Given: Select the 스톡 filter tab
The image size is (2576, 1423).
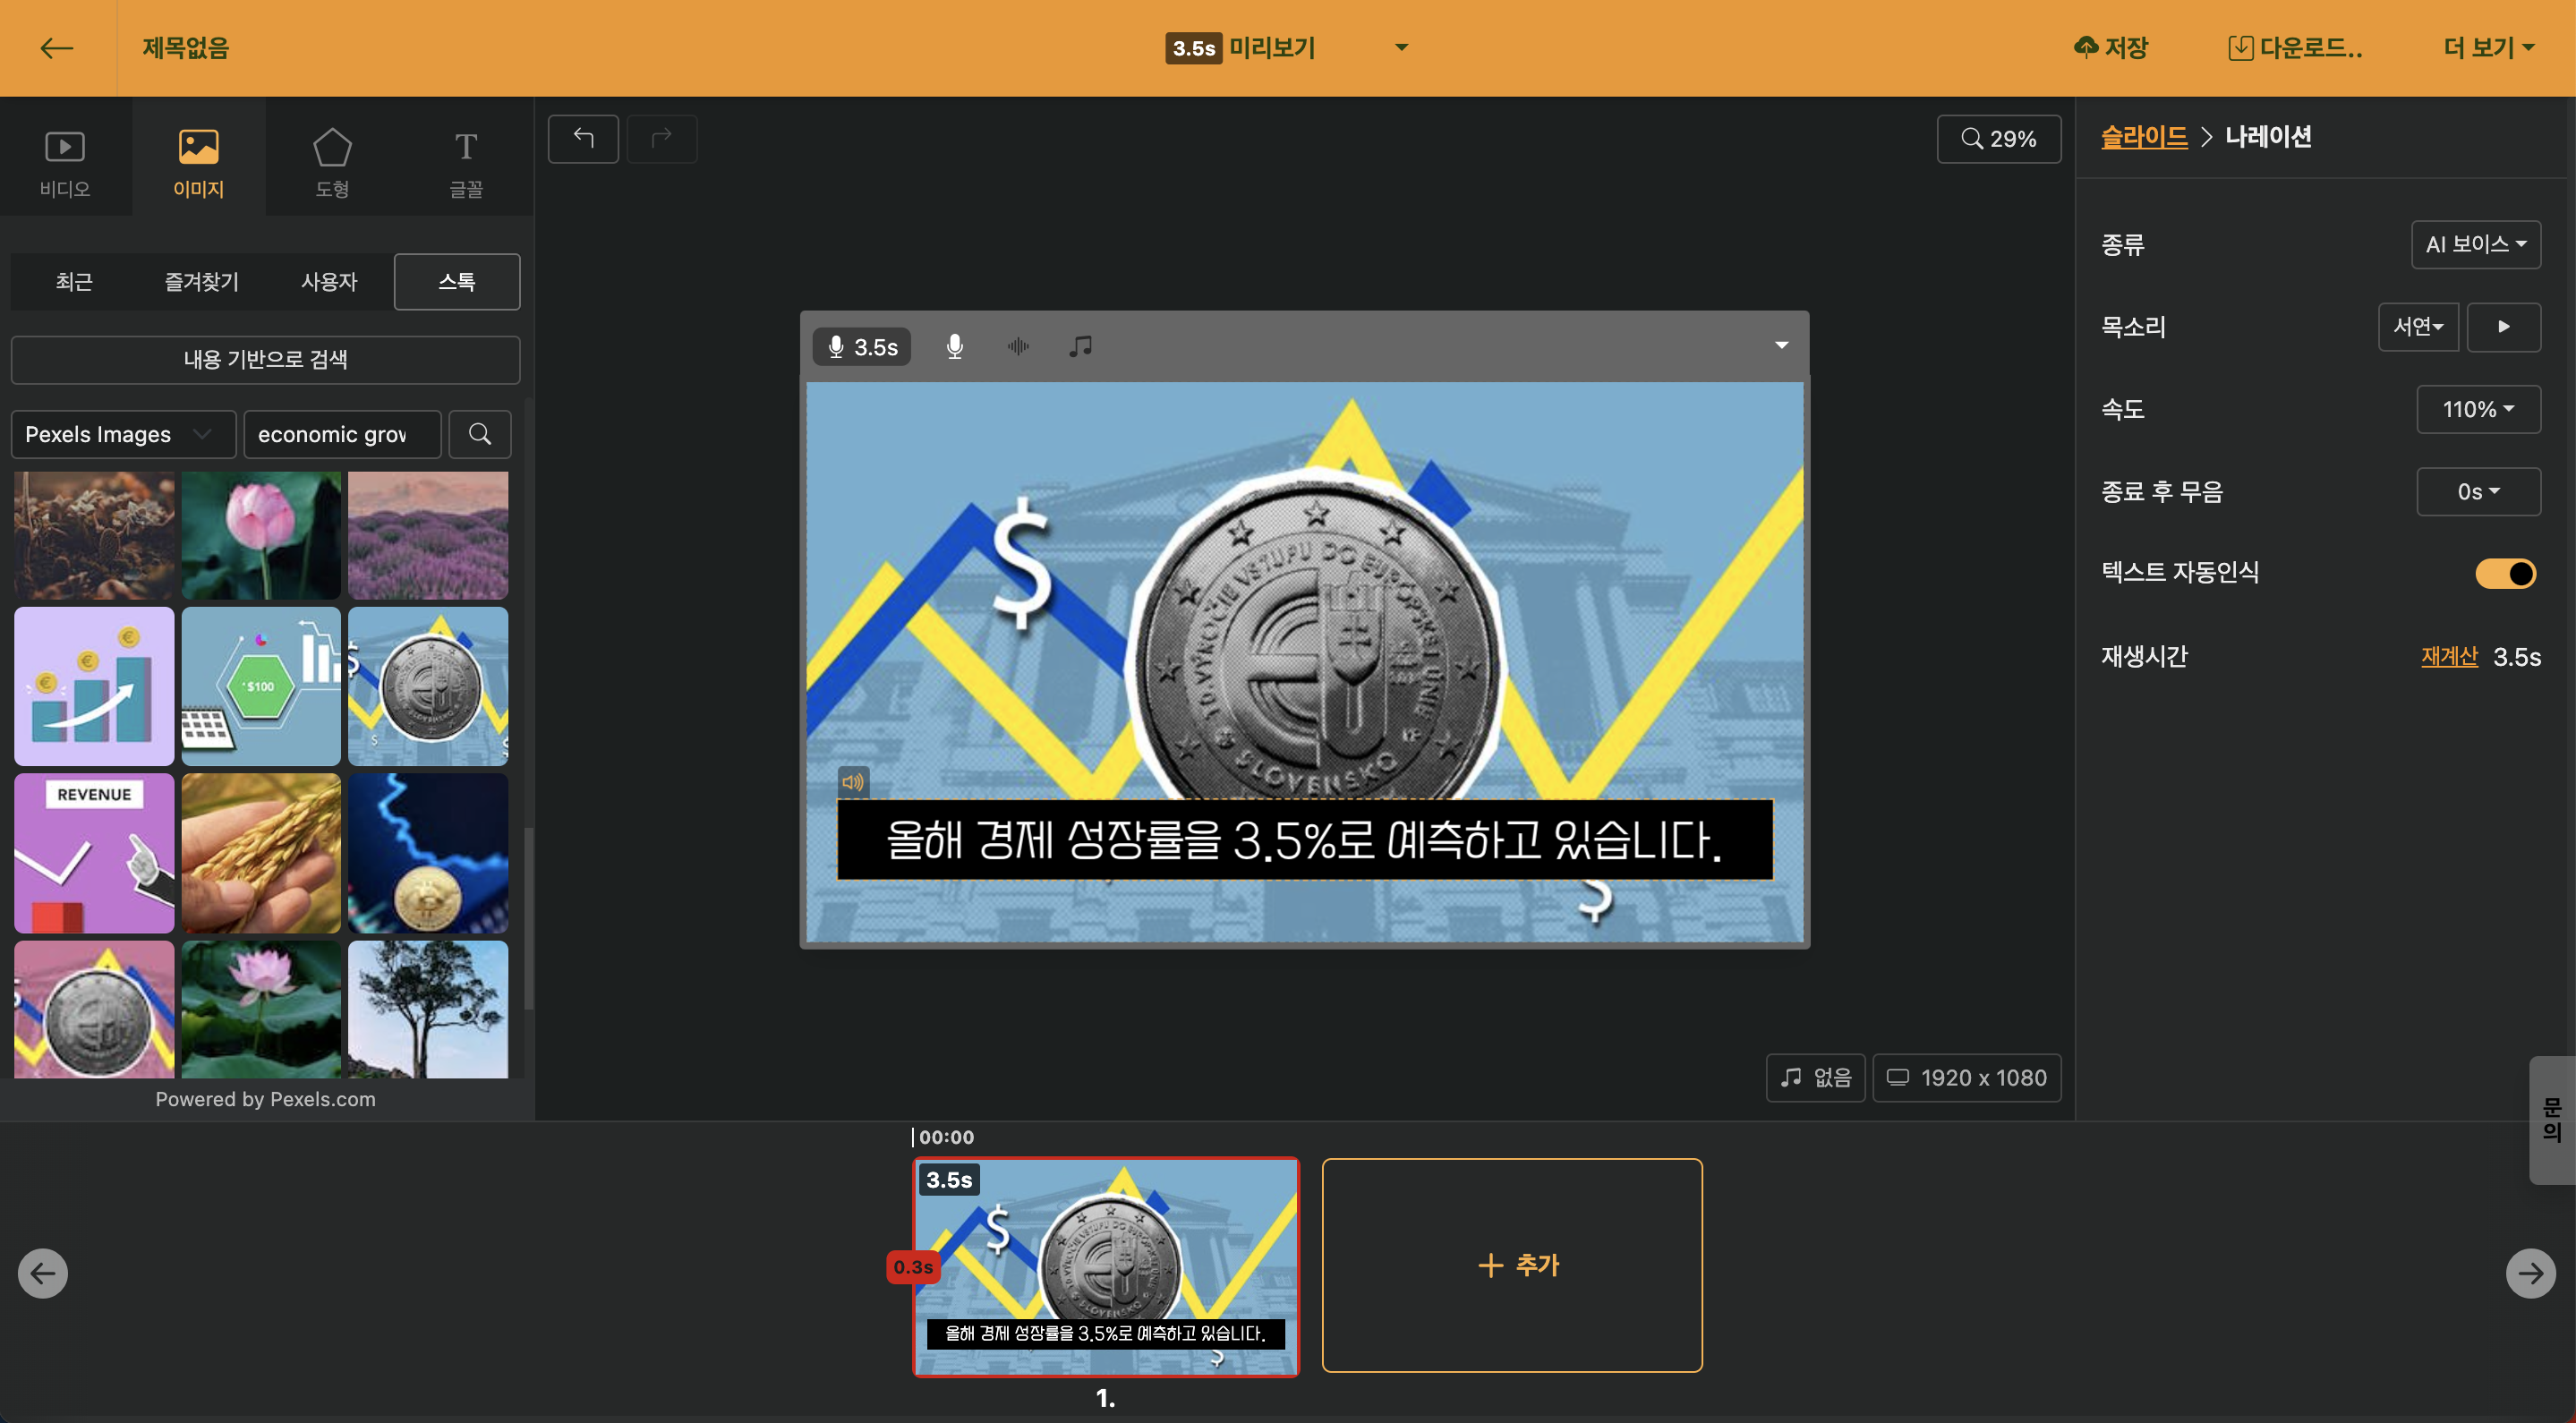Looking at the screenshot, I should pos(457,282).
